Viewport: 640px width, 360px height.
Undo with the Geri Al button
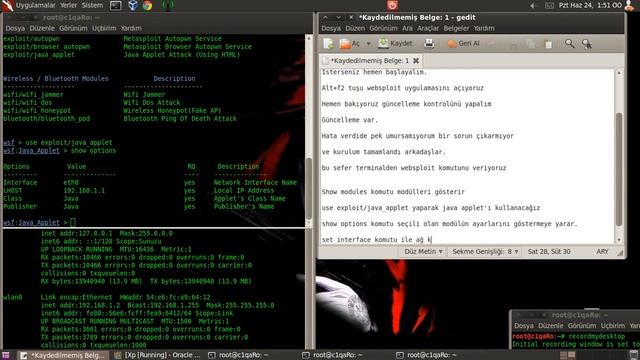[x=463, y=43]
